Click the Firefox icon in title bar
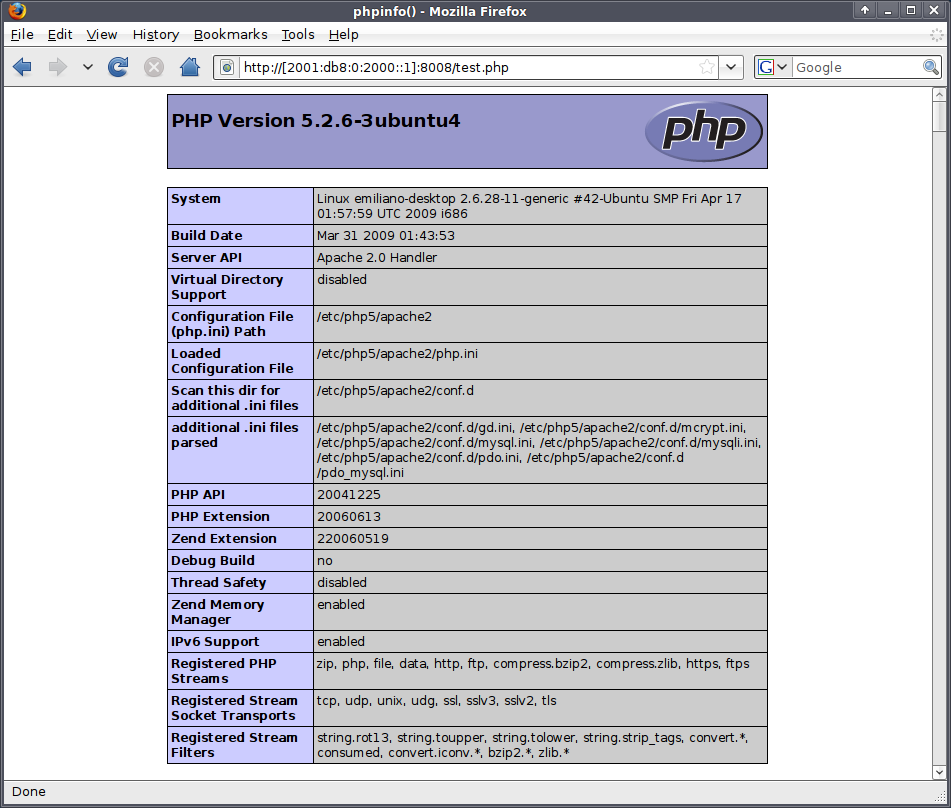The width and height of the screenshot is (951, 808). pos(17,11)
